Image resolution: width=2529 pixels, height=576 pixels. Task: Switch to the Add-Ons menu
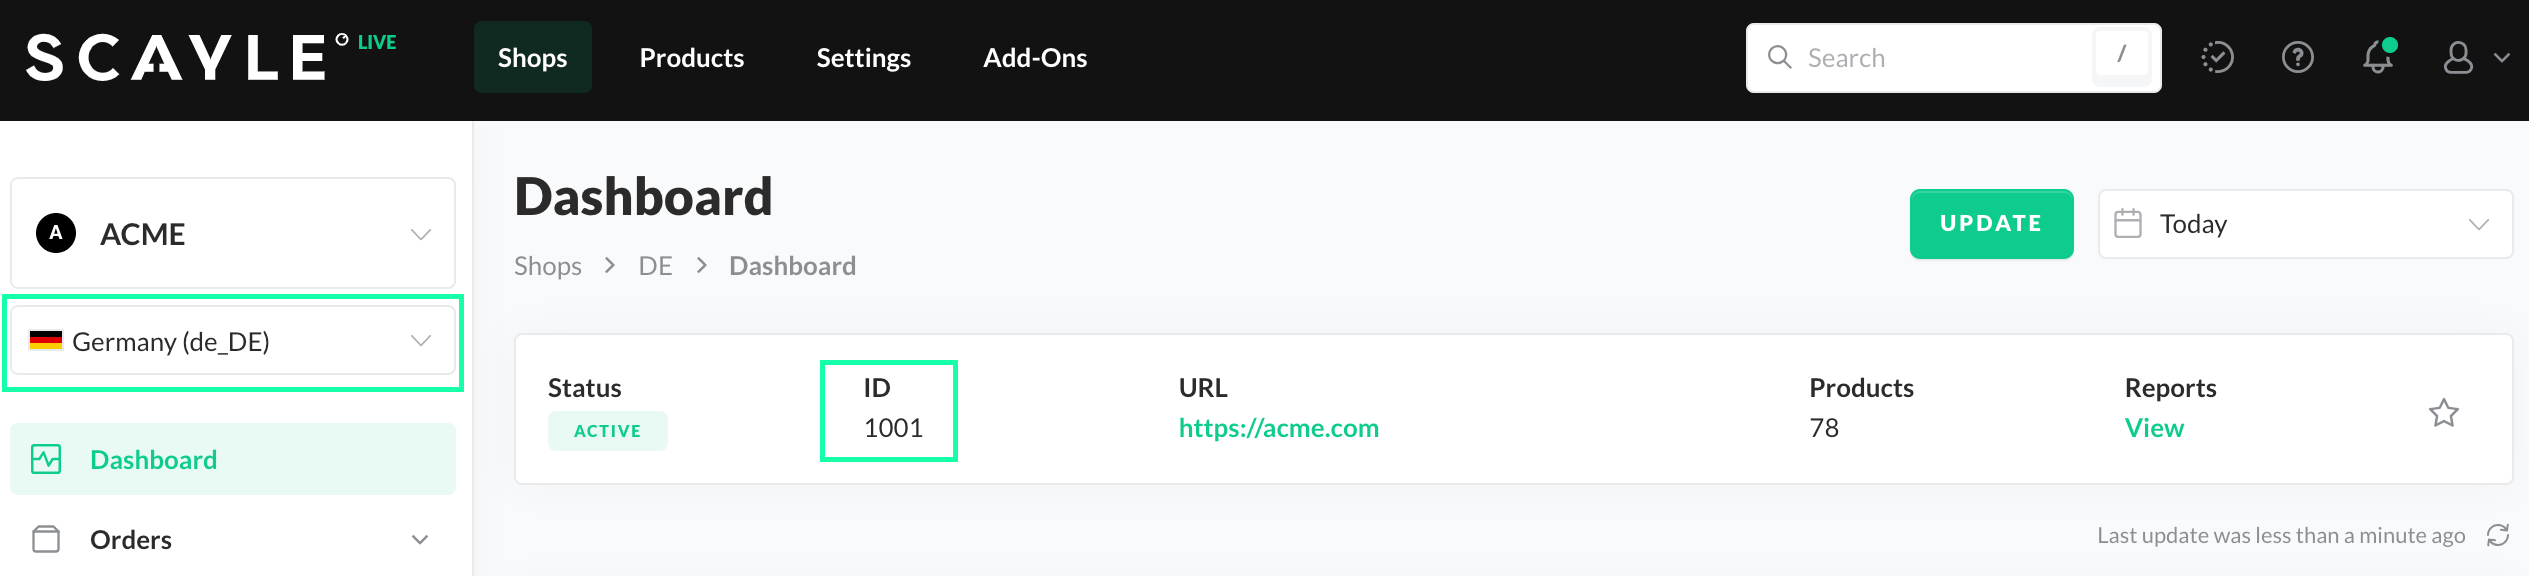click(x=1034, y=58)
